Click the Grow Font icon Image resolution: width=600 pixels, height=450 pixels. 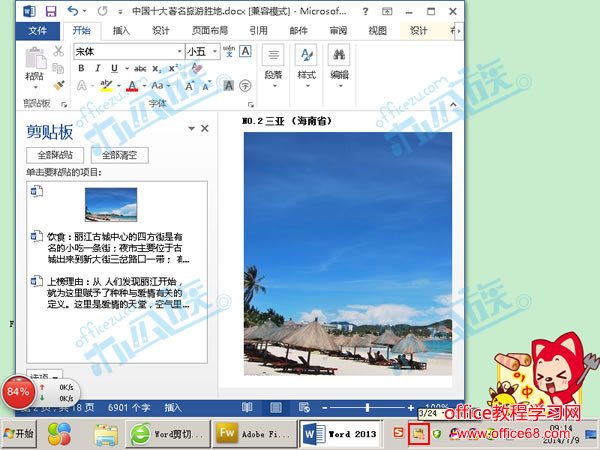click(190, 86)
